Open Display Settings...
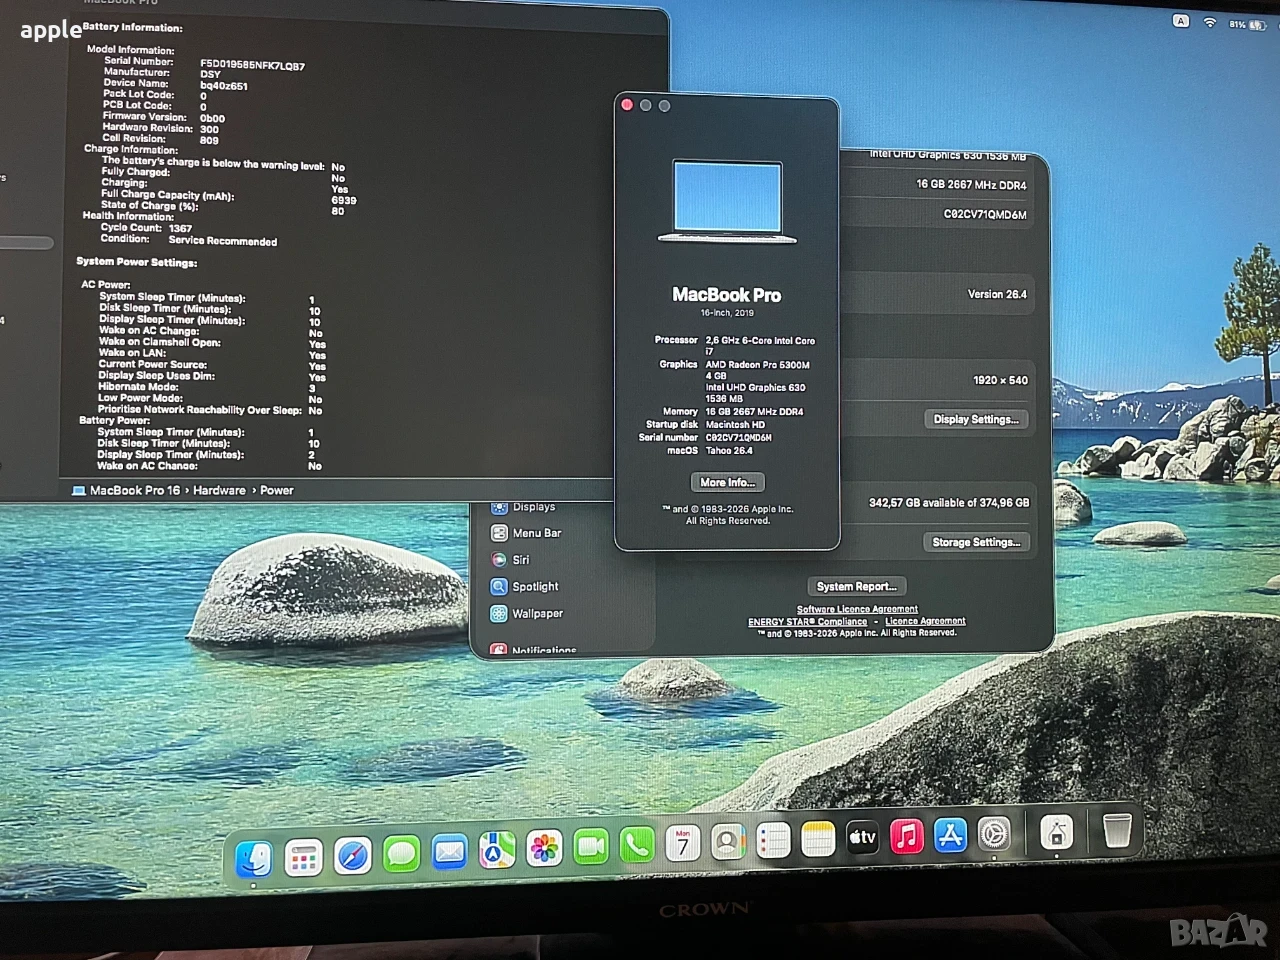This screenshot has height=960, width=1280. 976,419
